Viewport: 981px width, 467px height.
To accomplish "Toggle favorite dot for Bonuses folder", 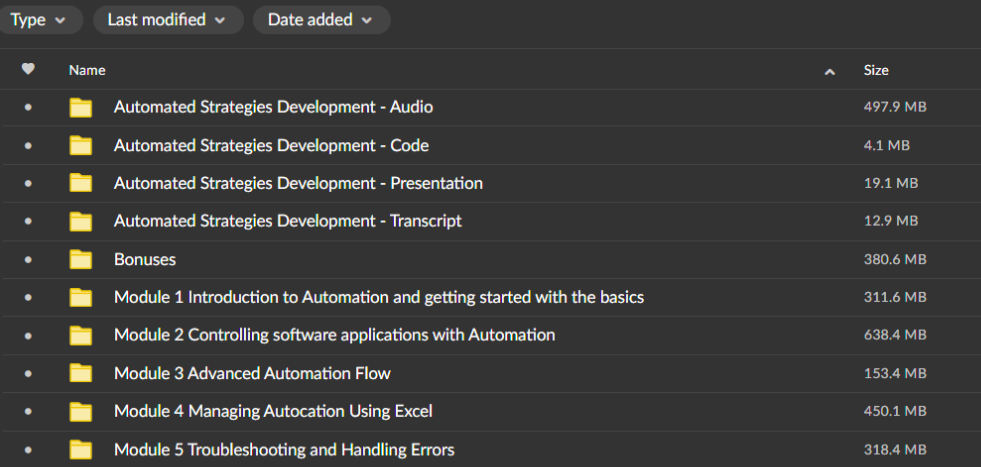I will [28, 259].
